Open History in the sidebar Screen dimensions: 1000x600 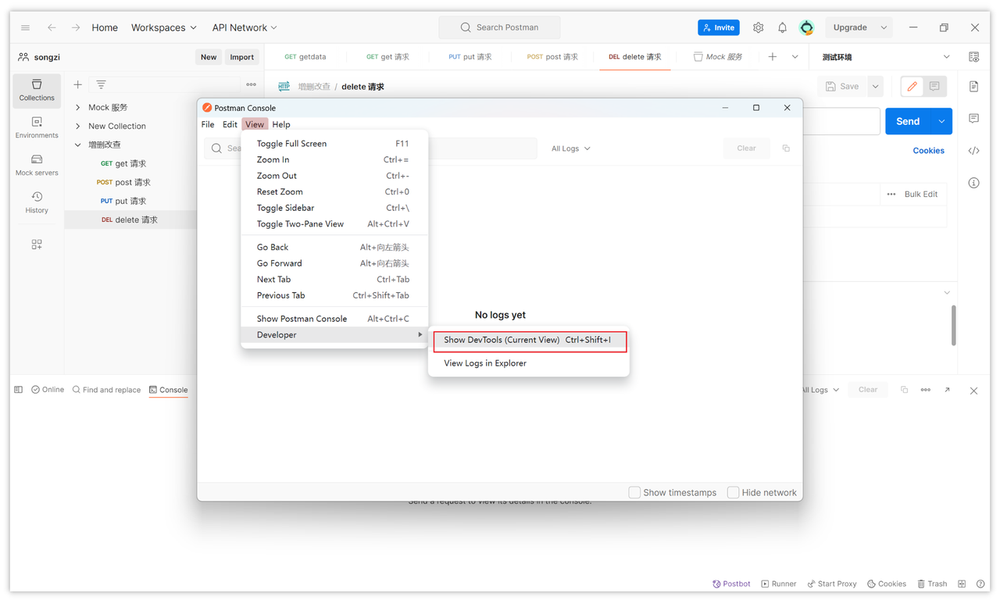point(36,202)
